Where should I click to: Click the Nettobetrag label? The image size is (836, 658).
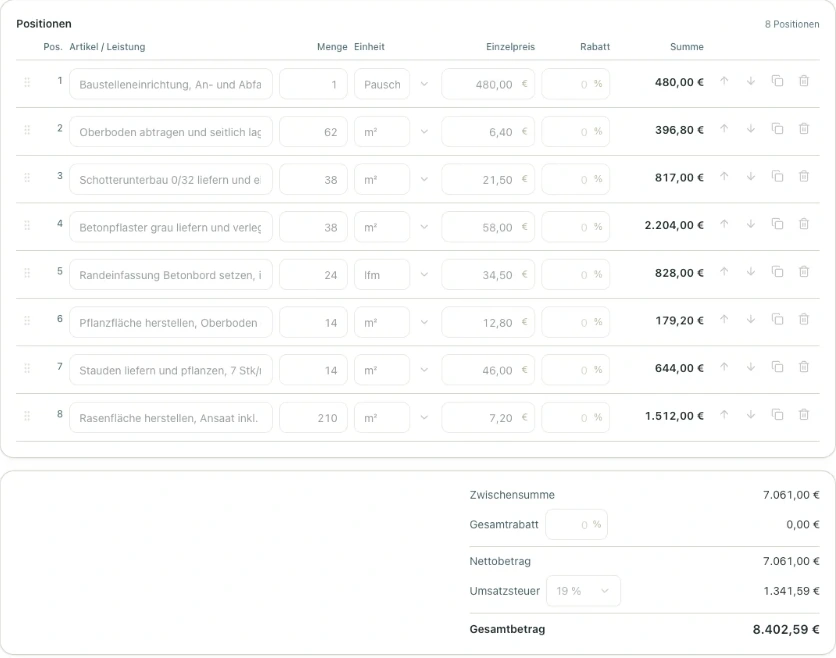click(x=500, y=561)
